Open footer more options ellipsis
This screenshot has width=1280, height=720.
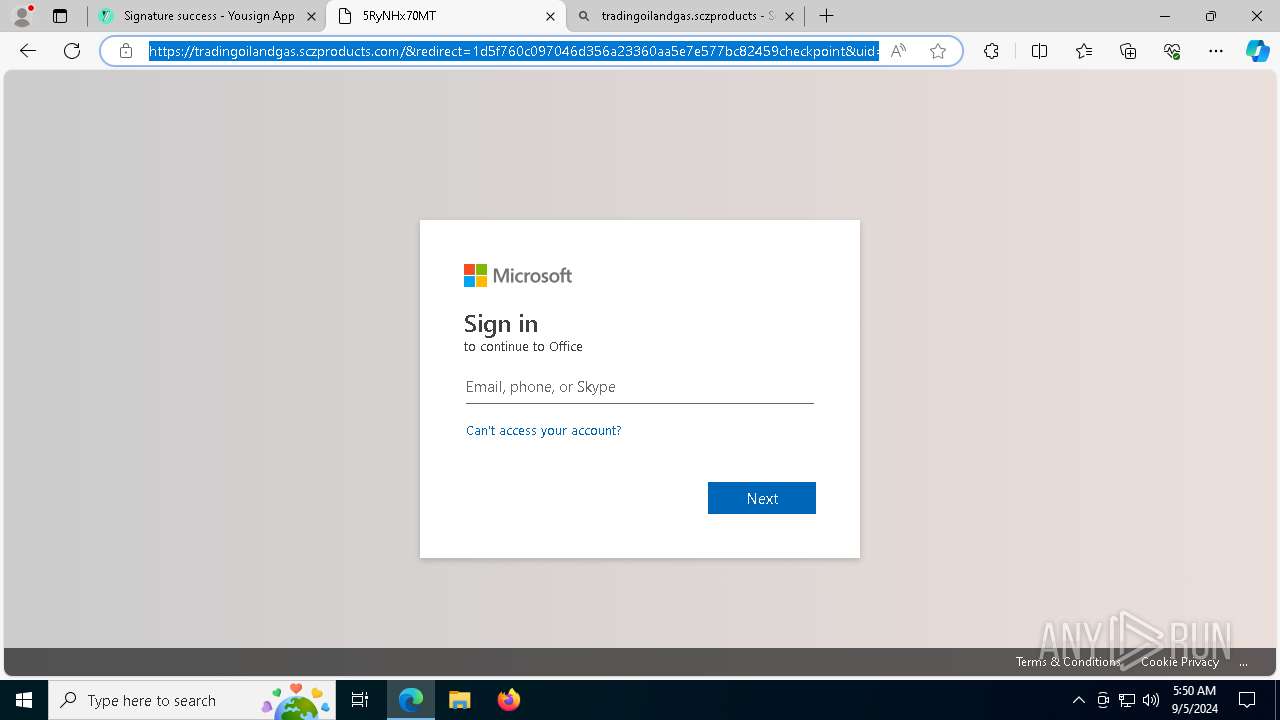(1244, 662)
